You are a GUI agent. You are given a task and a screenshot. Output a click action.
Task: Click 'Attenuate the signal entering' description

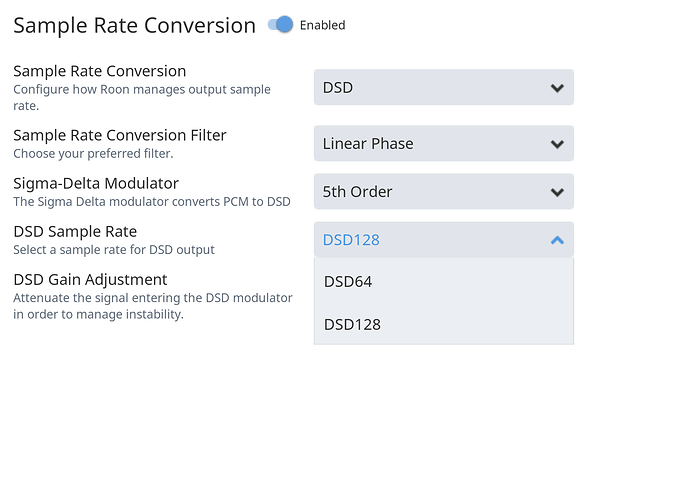pyautogui.click(x=153, y=306)
